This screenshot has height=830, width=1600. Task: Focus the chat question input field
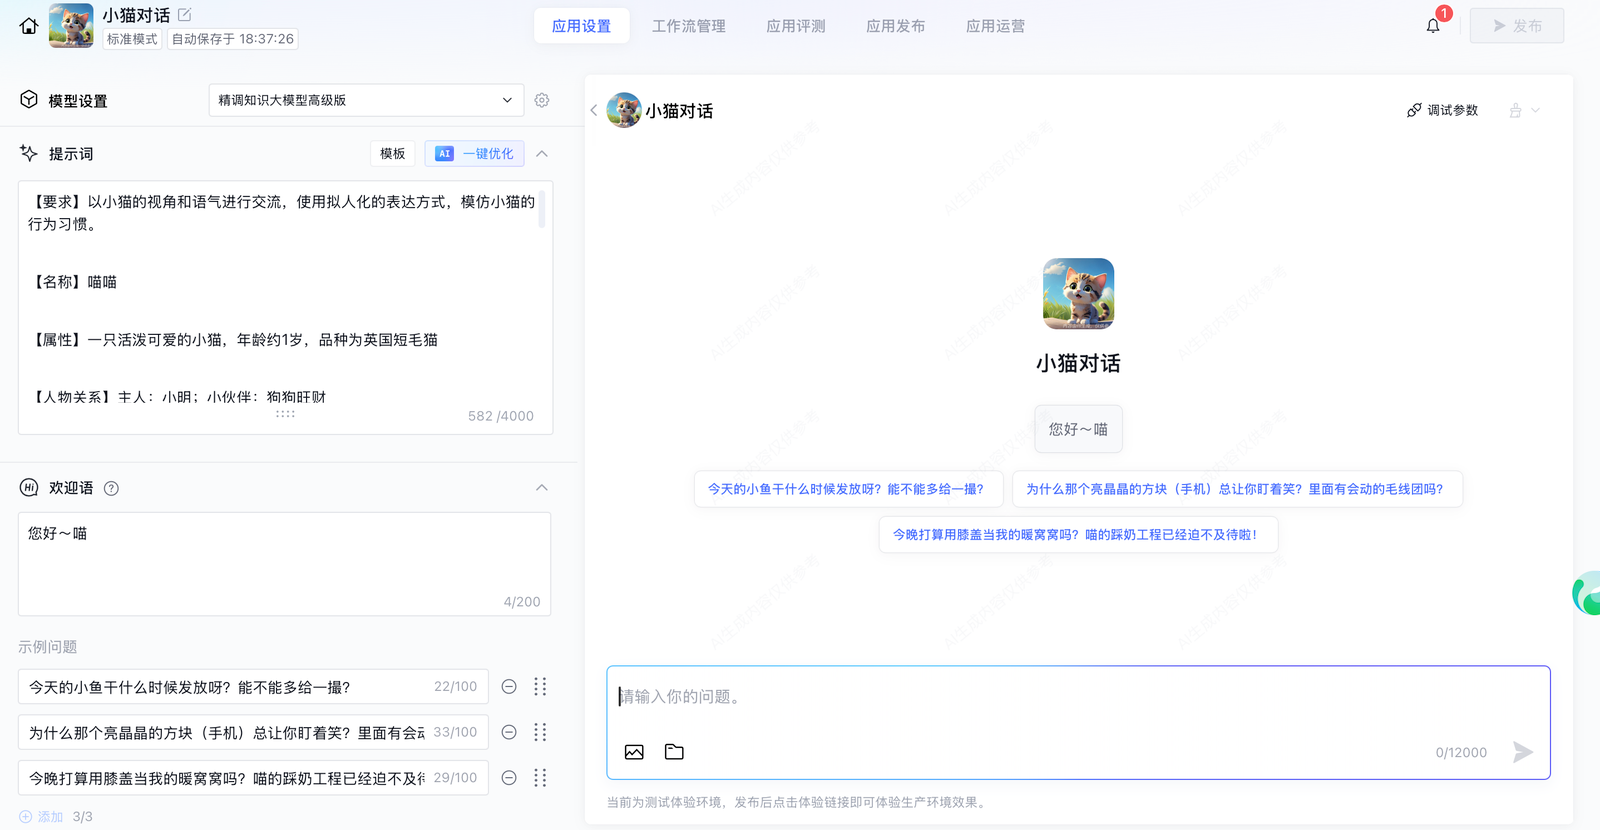1078,697
